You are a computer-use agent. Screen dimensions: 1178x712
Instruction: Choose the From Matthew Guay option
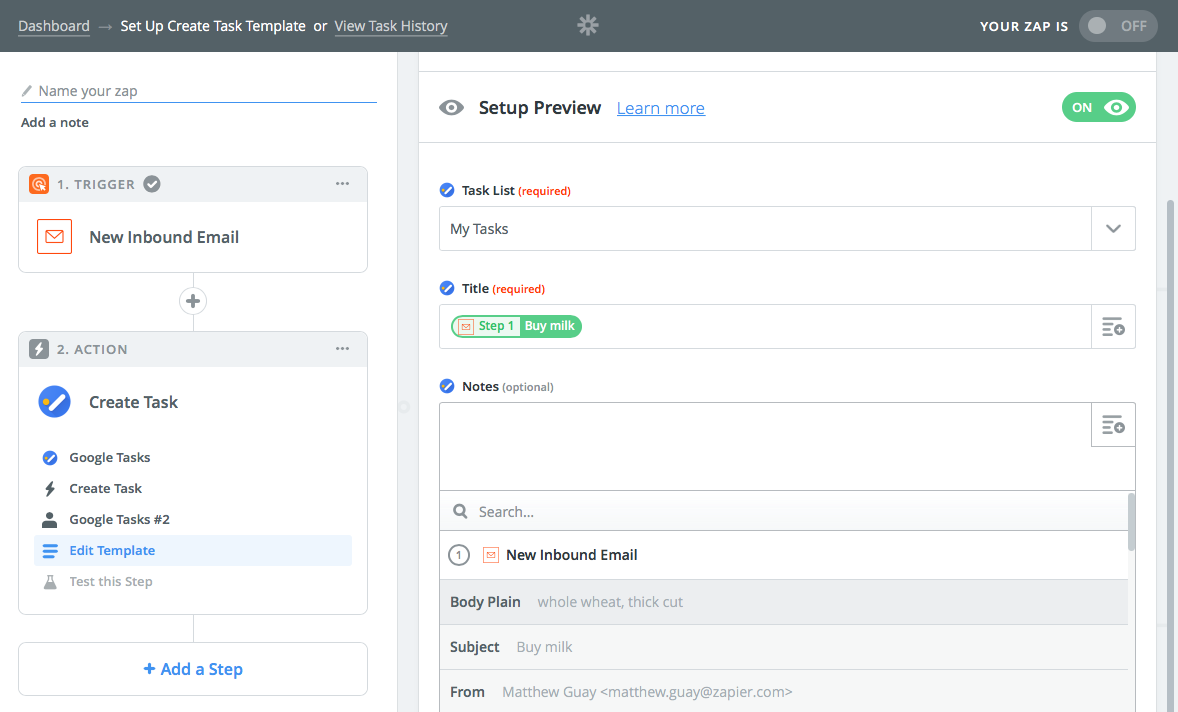pyautogui.click(x=784, y=692)
